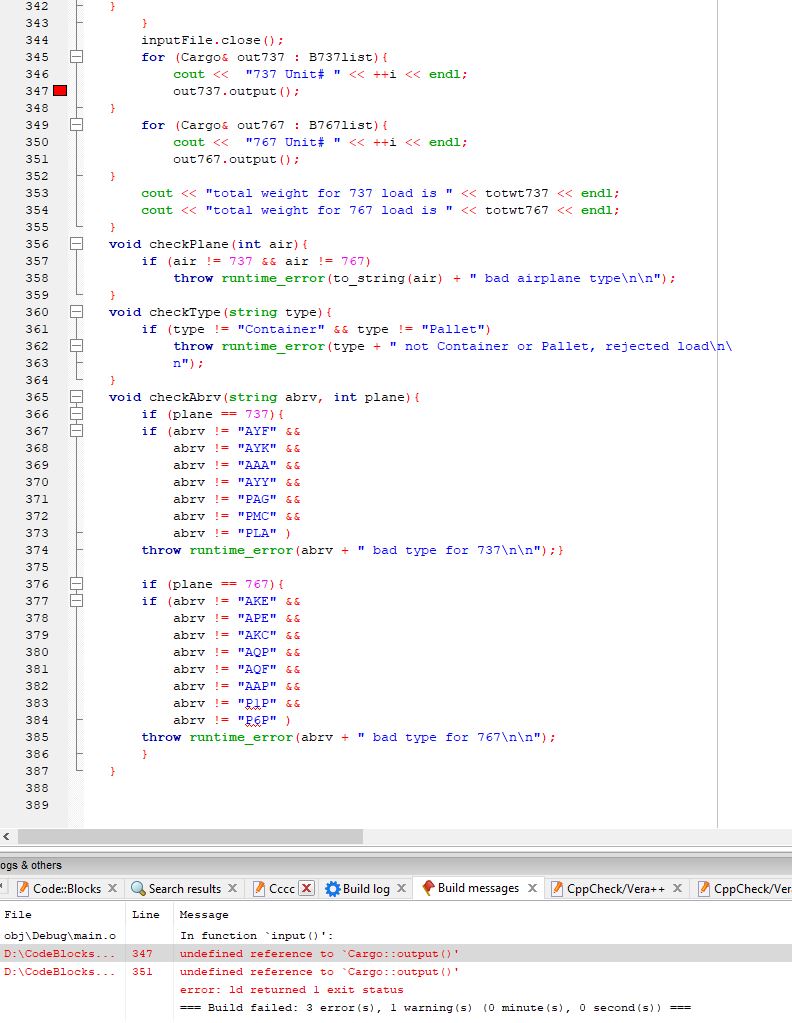Close the first CppCheck/Vera++ tab
Image resolution: width=792 pixels, height=1023 pixels.
coord(677,889)
